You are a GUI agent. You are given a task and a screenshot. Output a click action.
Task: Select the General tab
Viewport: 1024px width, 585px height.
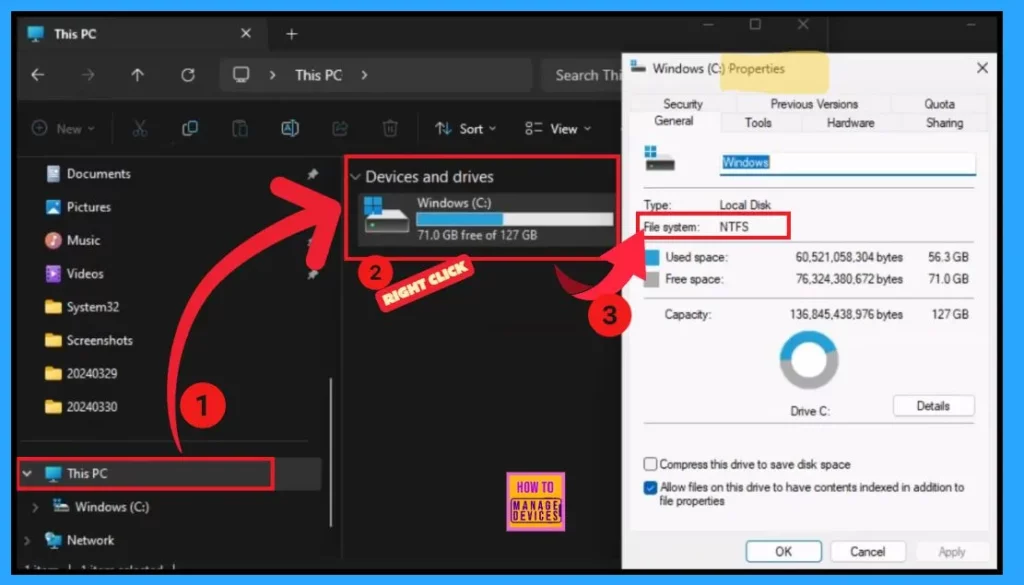674,121
